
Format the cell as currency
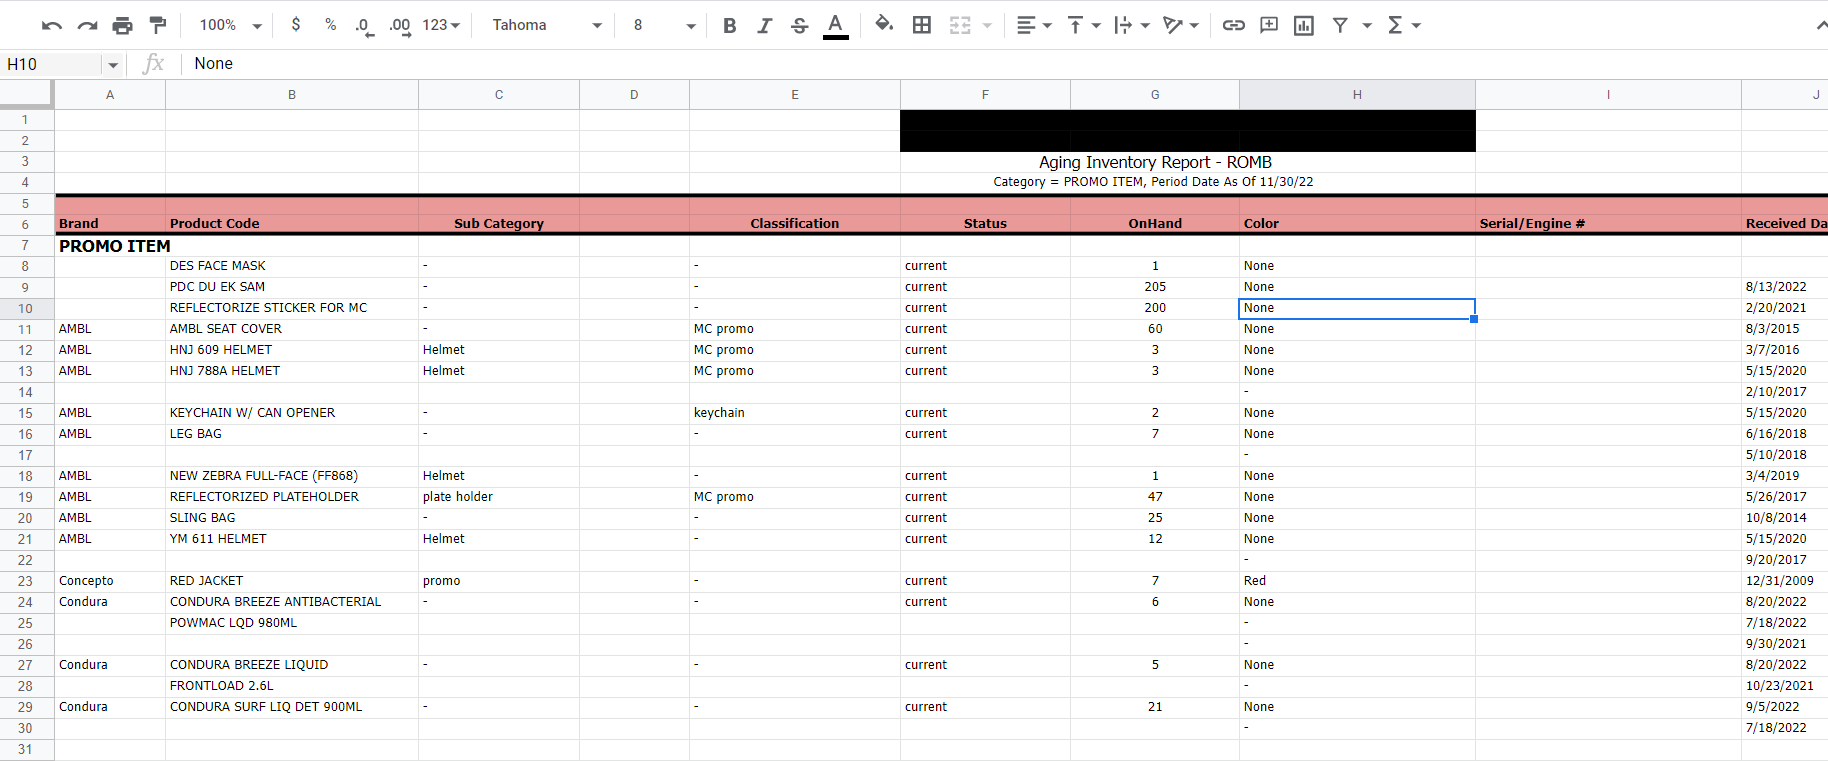296,25
